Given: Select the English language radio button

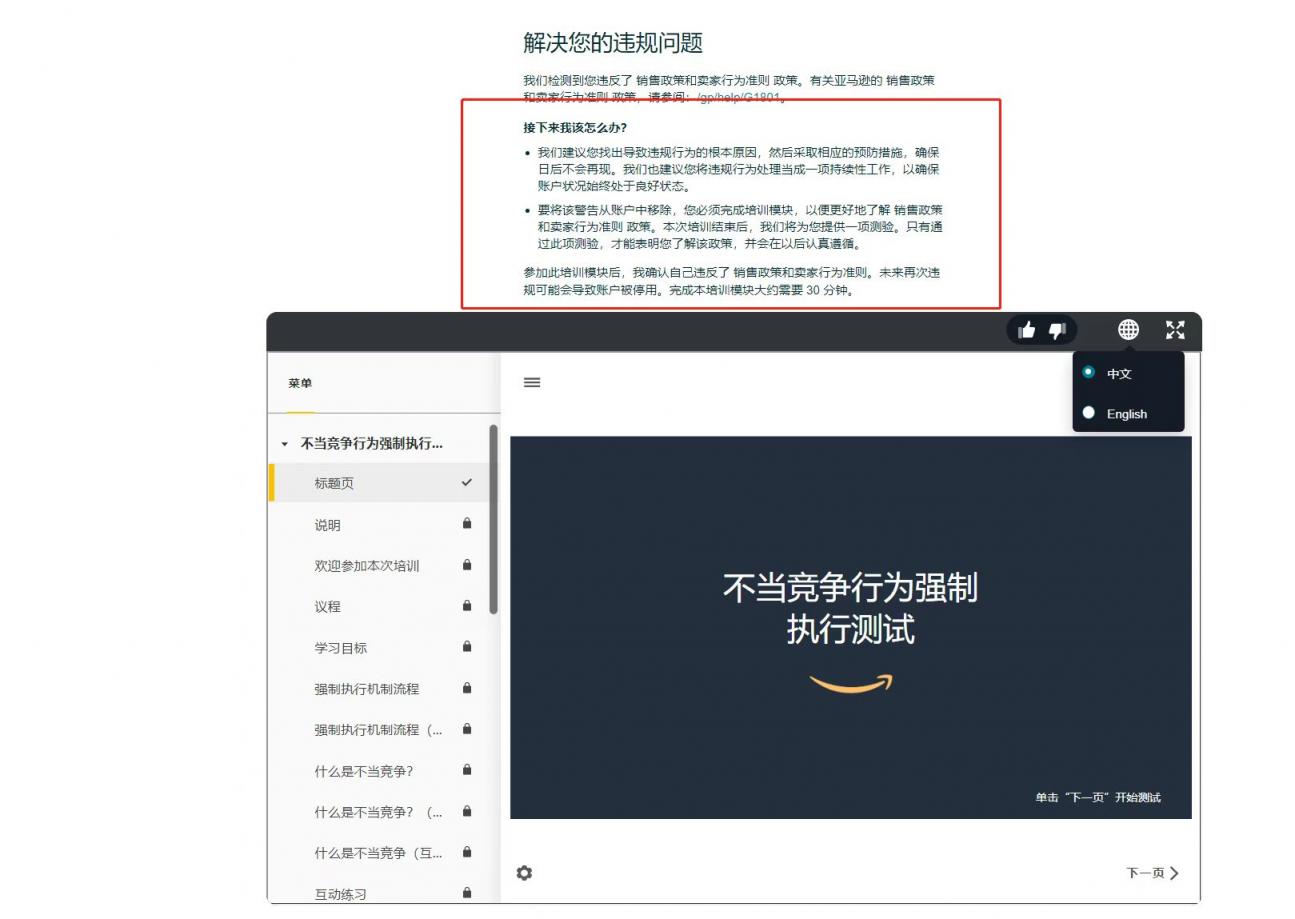Looking at the screenshot, I should [1091, 413].
